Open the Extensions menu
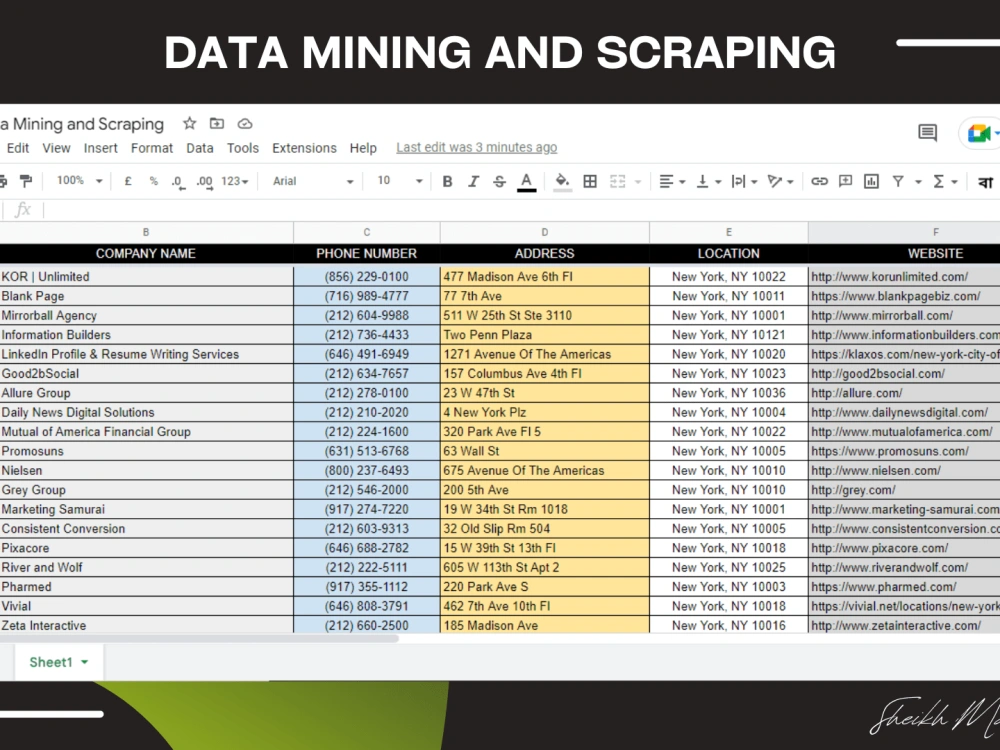 click(x=304, y=148)
